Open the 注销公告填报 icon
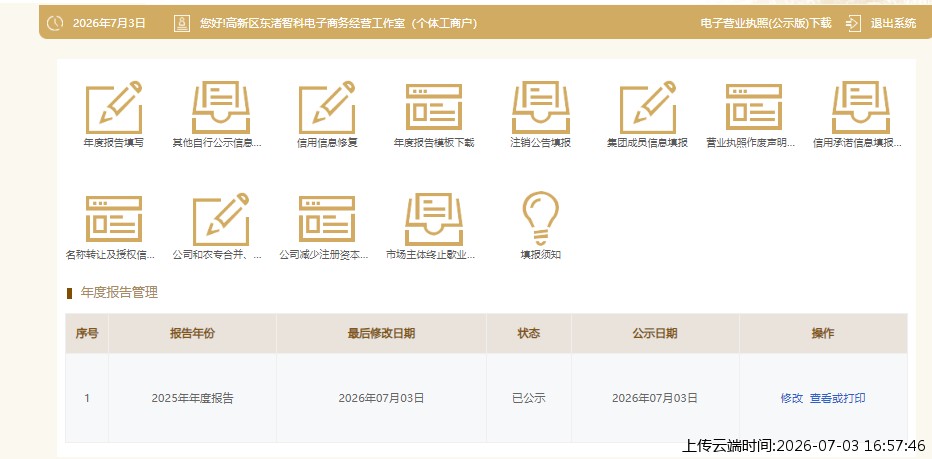932x459 pixels. pos(541,107)
